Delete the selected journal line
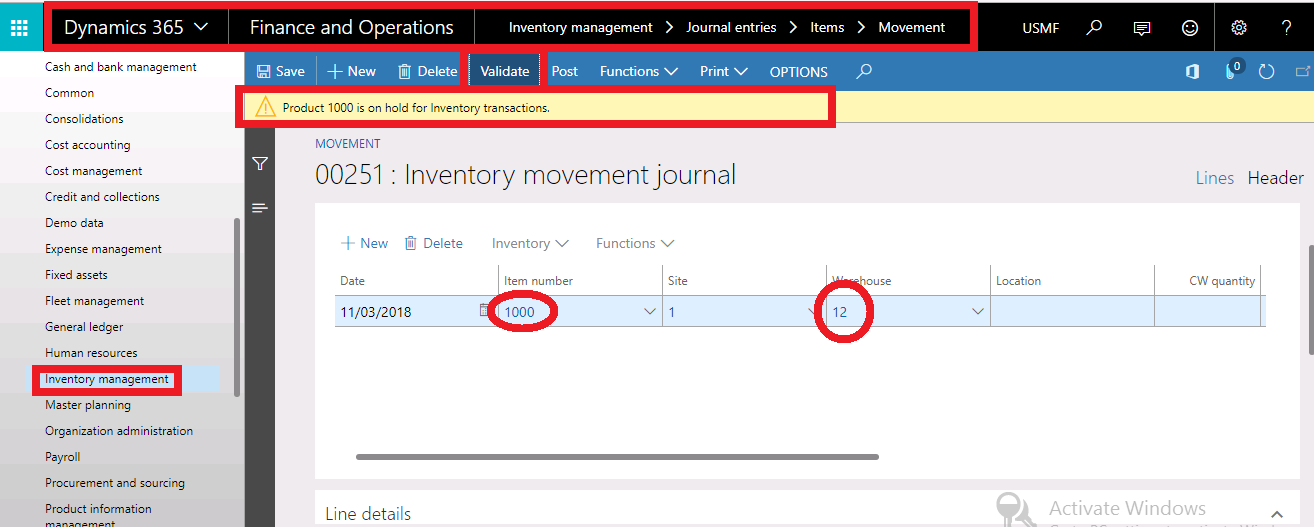Screen dimensions: 1314x527 433,243
